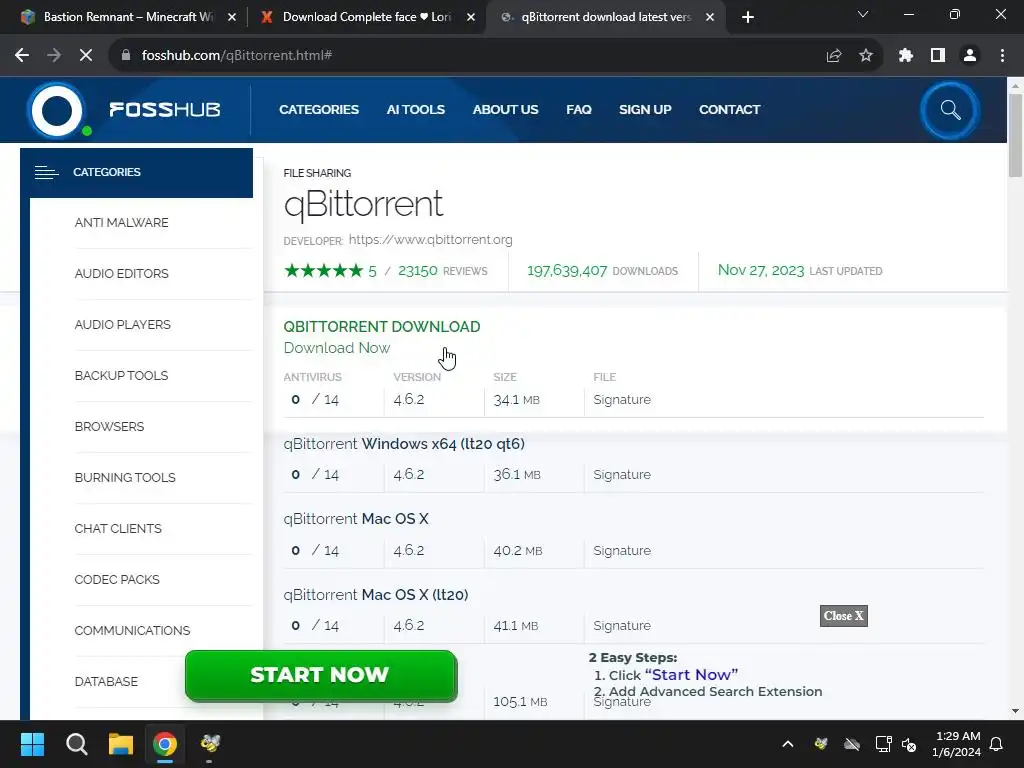1024x768 pixels.
Task: Open the developer qbittorrent.org link
Action: [430, 240]
